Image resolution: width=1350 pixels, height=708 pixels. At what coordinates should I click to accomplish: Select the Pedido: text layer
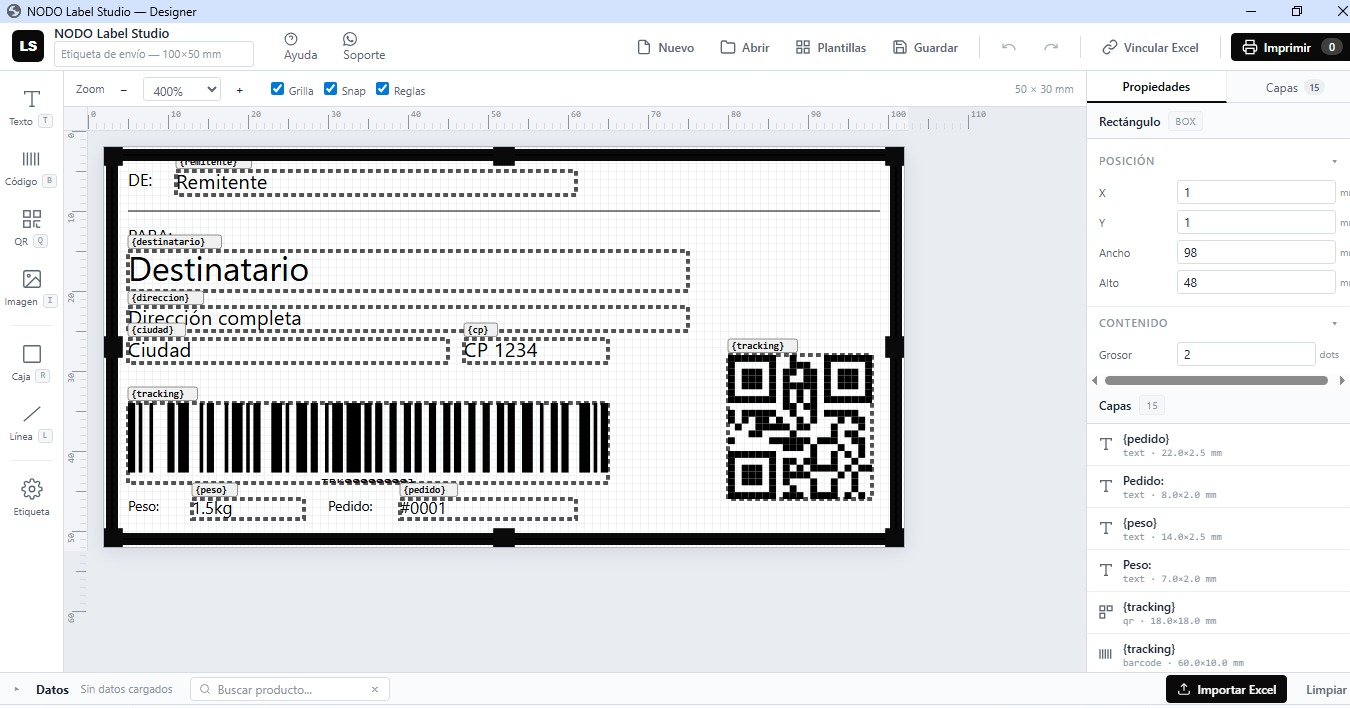click(x=1218, y=487)
